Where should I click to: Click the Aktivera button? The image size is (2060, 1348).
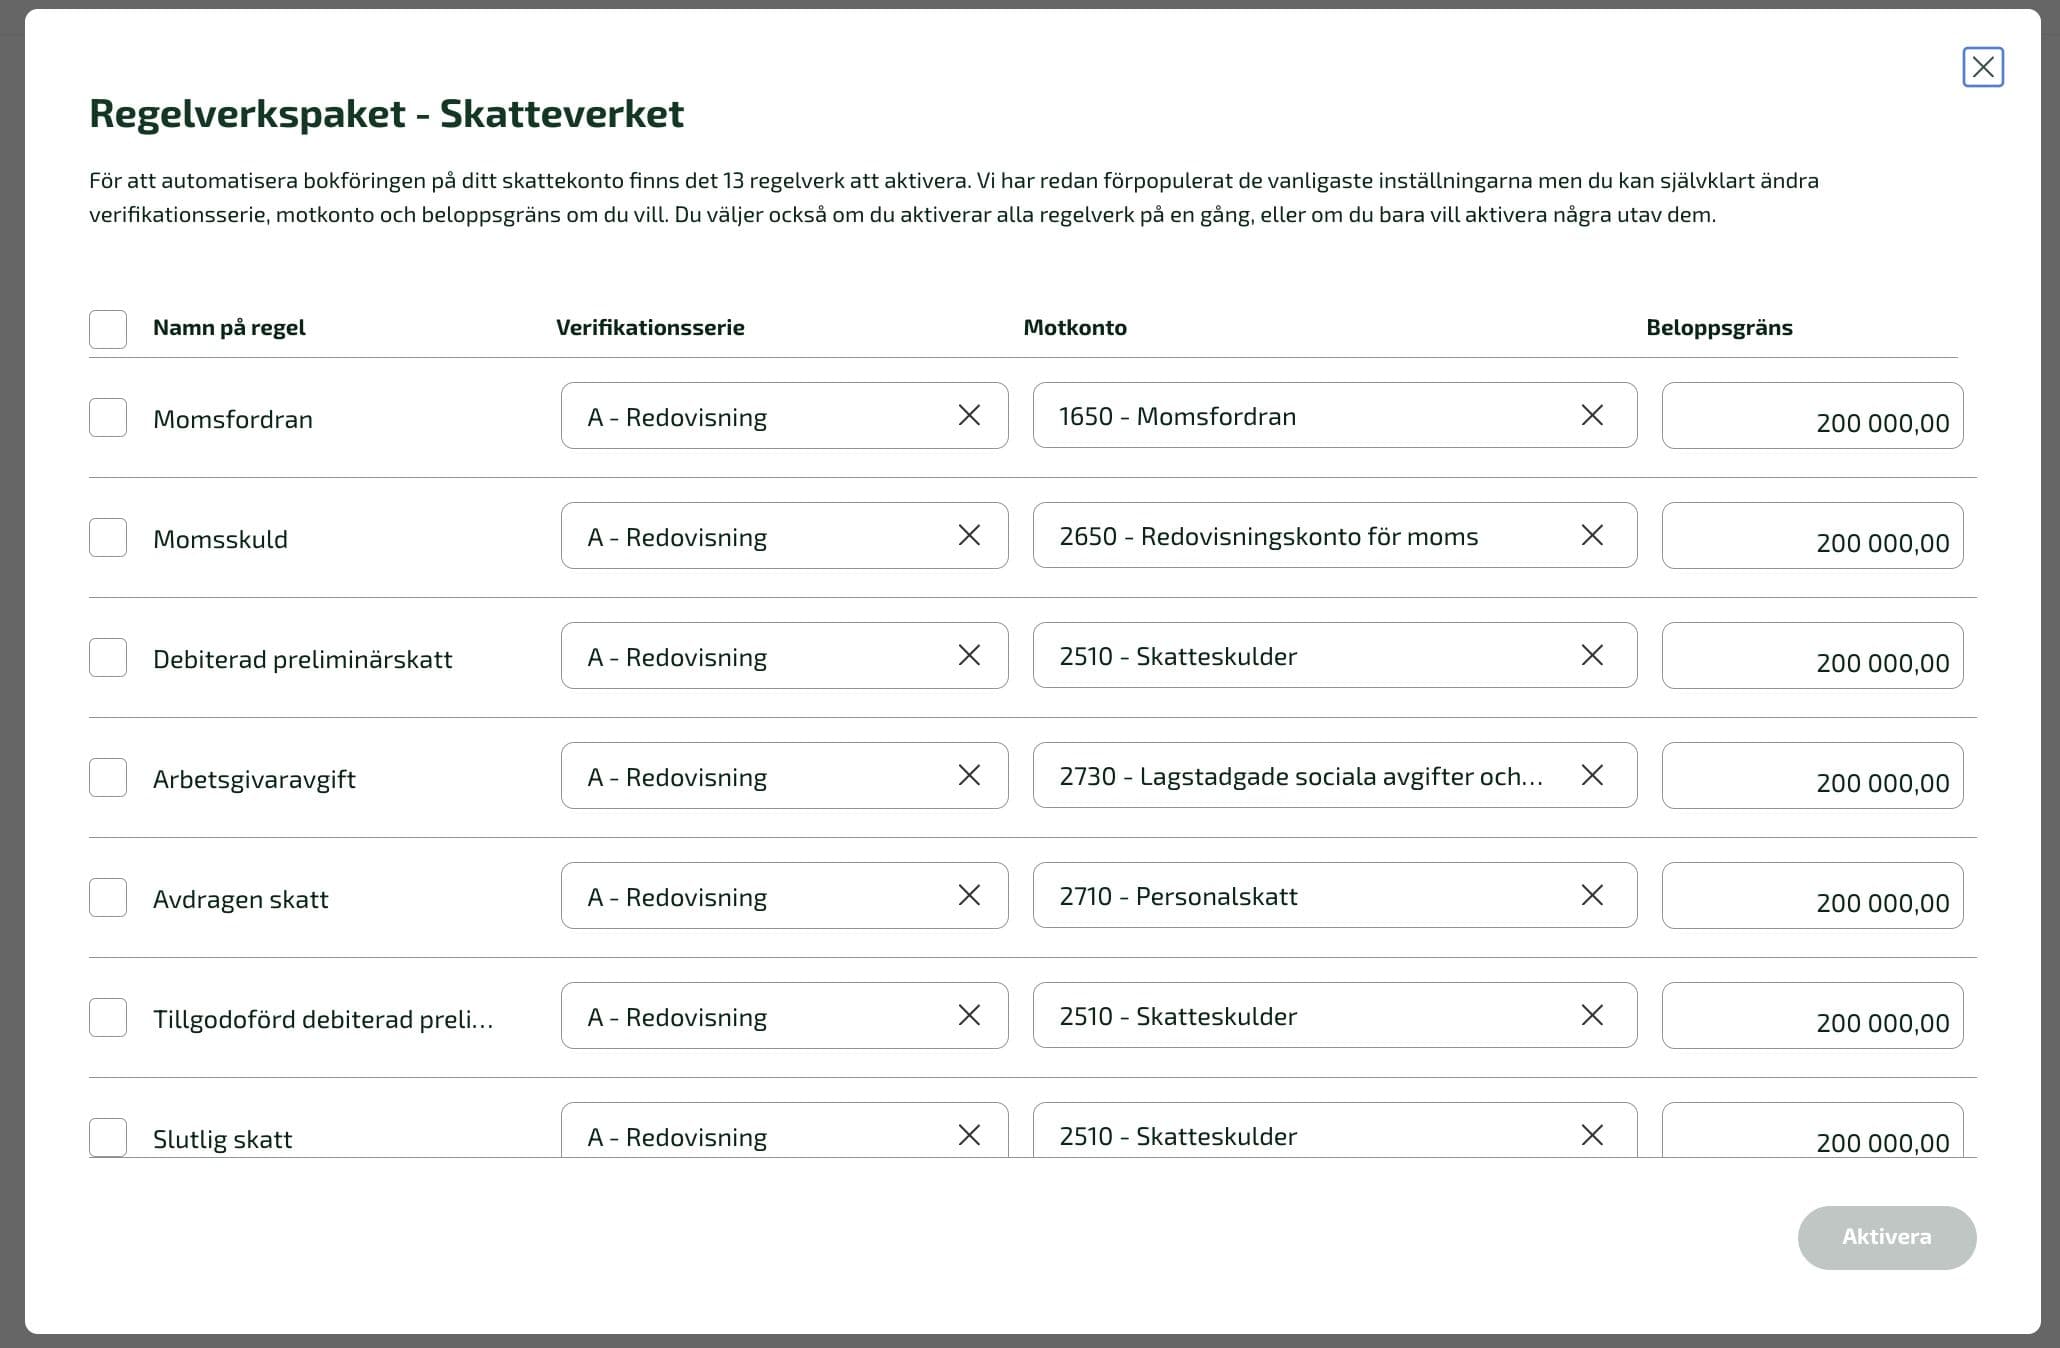[1887, 1237]
